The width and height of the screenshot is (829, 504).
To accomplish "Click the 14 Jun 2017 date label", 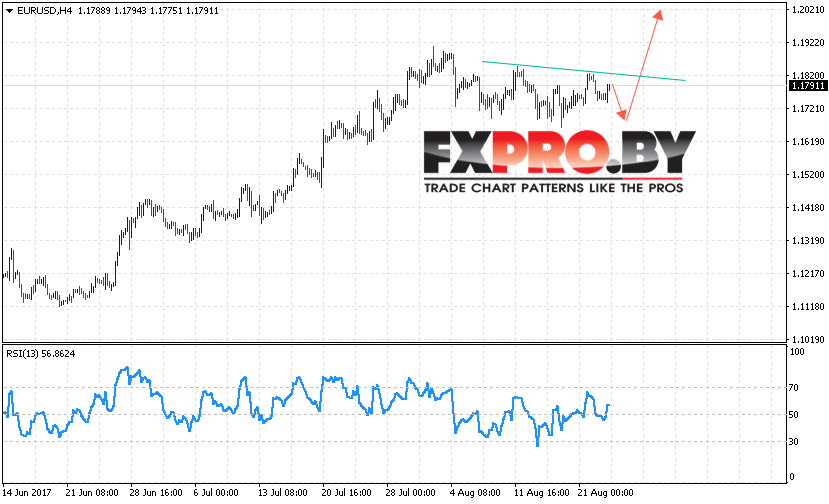I will tap(27, 493).
